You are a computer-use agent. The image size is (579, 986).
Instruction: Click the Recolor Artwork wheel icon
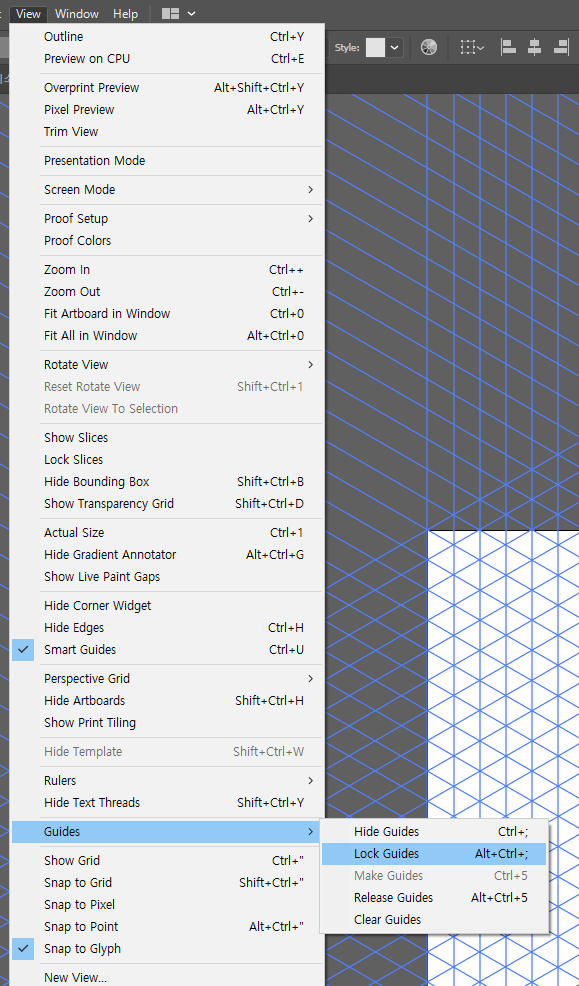pos(429,47)
